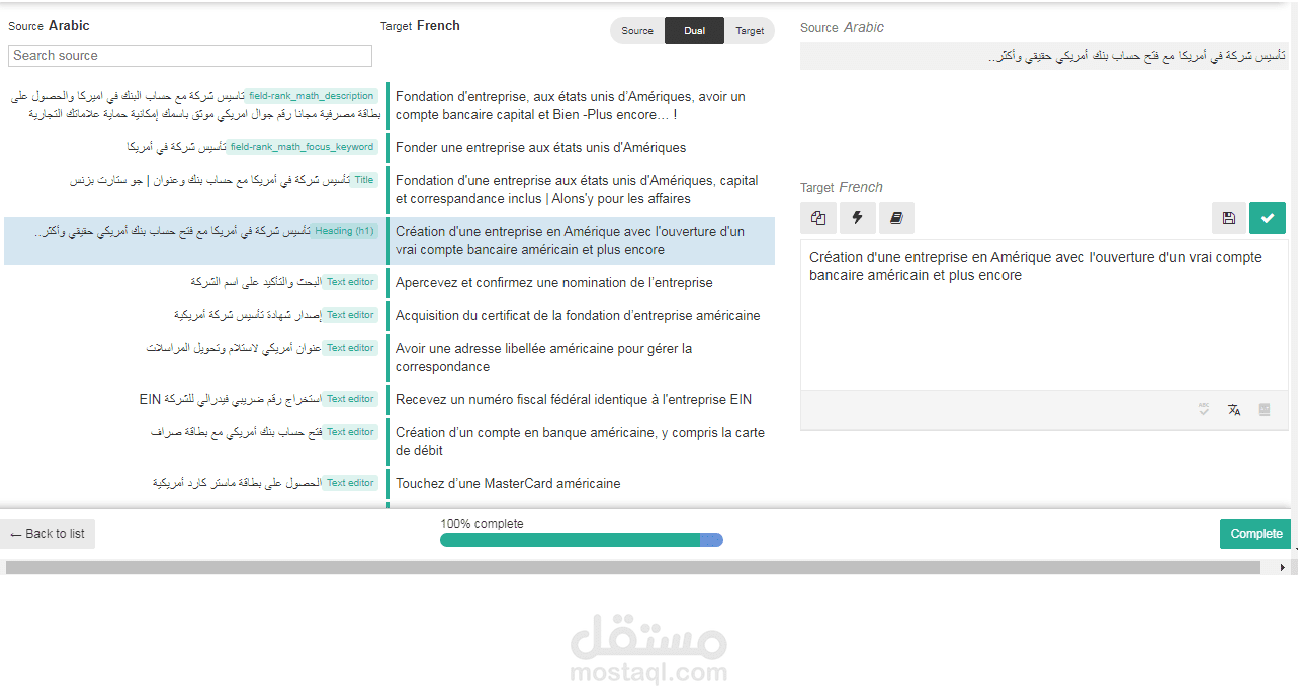Confirm translation with green checkmark button
The height and width of the screenshot is (700, 1298).
[x=1267, y=218]
